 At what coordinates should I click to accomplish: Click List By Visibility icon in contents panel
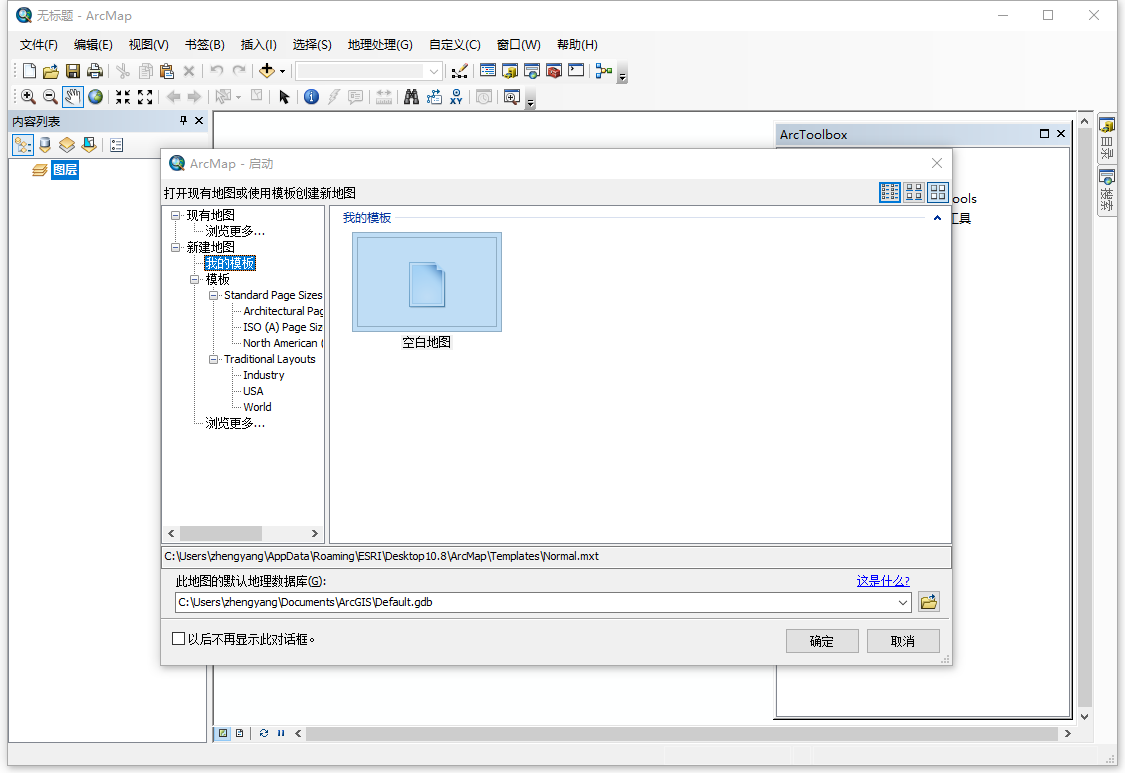point(67,146)
